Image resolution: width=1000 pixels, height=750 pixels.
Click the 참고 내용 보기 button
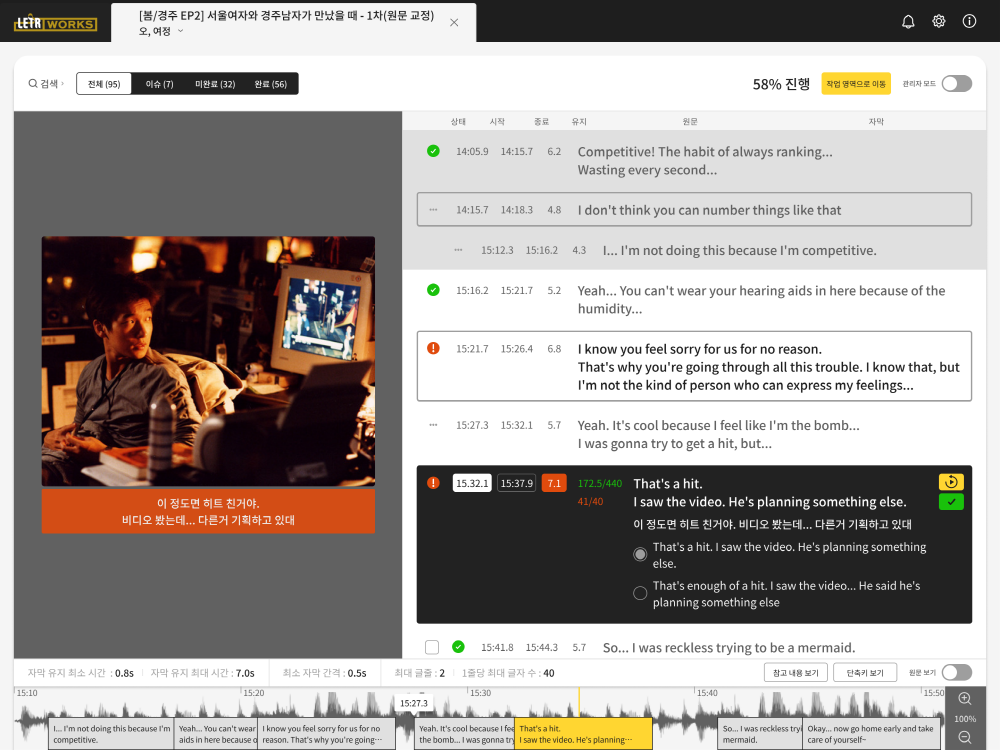tap(795, 673)
